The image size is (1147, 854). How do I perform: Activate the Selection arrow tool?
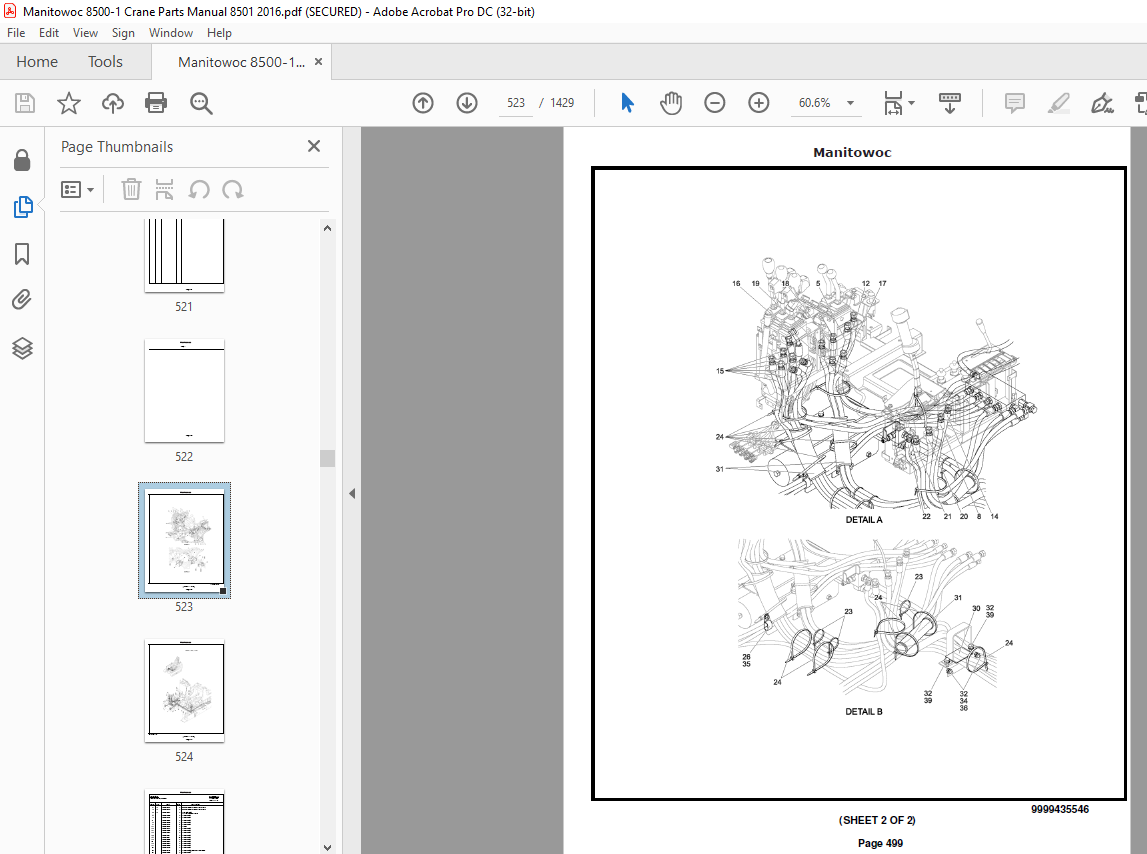click(x=627, y=103)
